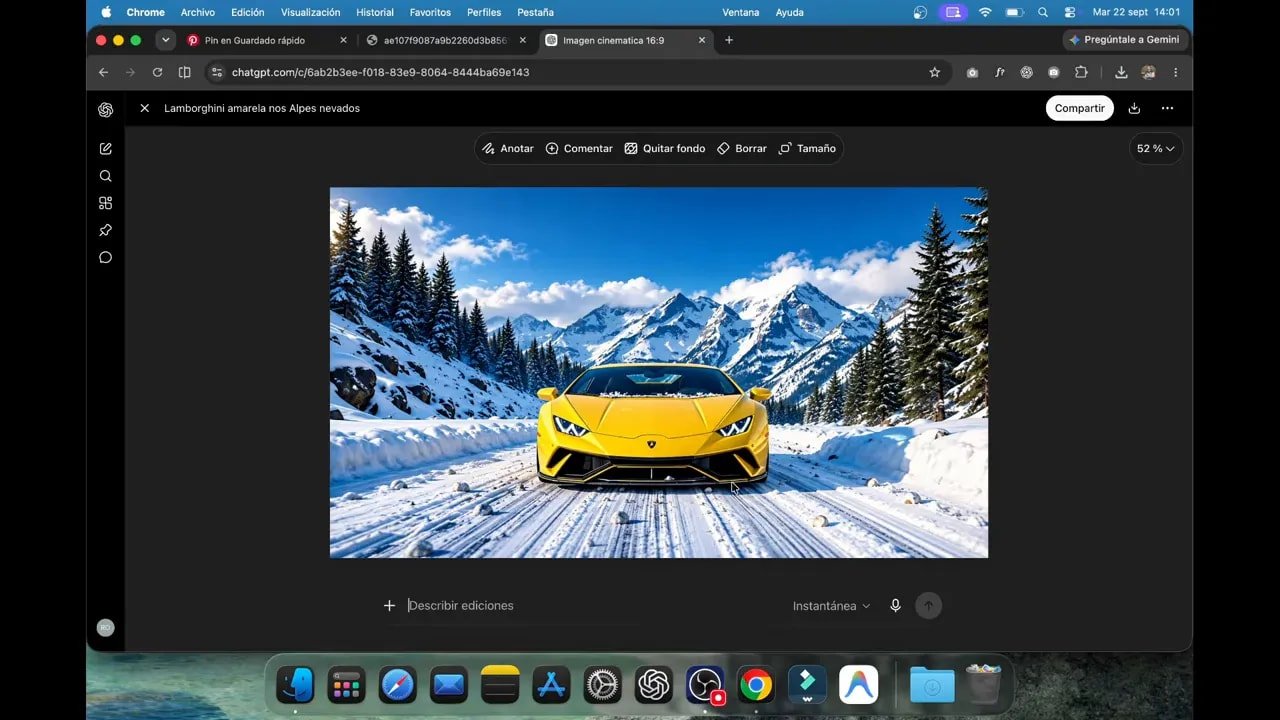Viewport: 1280px width, 720px height.
Task: Expand the Chrome tab search chevron
Action: (165, 40)
